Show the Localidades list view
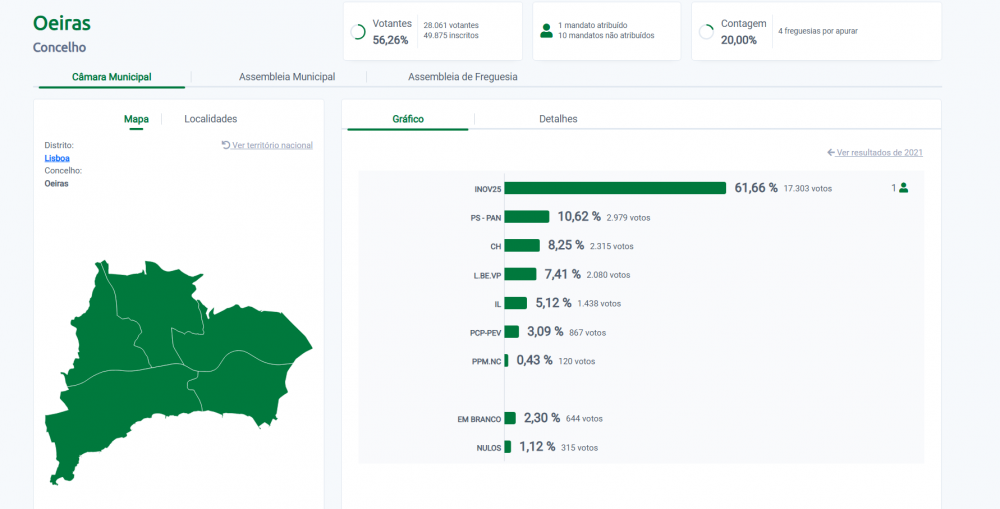 210,119
